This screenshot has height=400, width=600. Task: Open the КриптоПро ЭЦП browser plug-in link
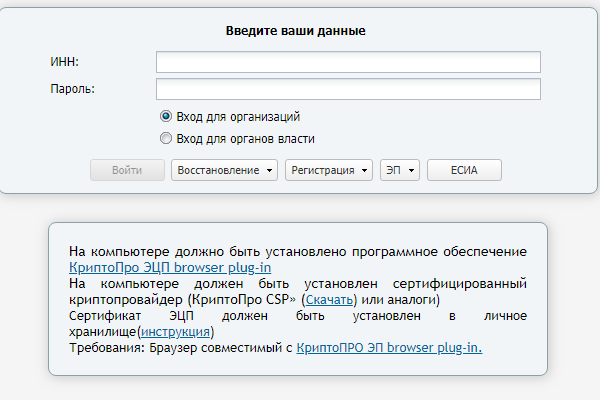(170, 268)
